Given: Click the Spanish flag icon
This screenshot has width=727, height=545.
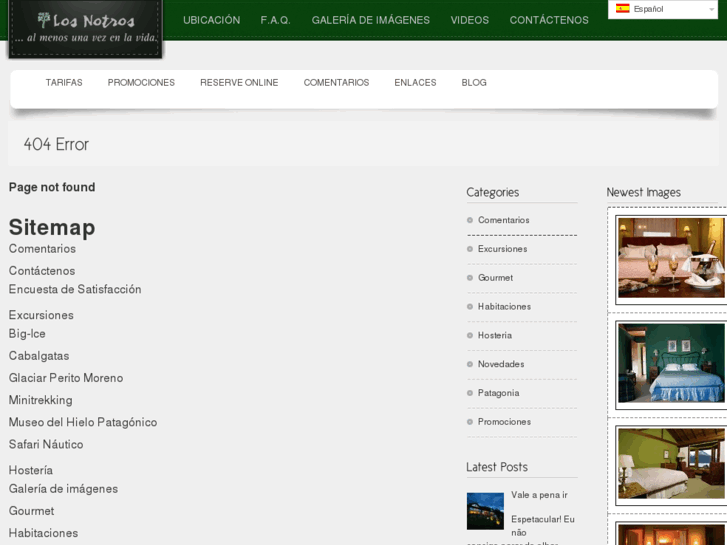Looking at the screenshot, I should [622, 8].
